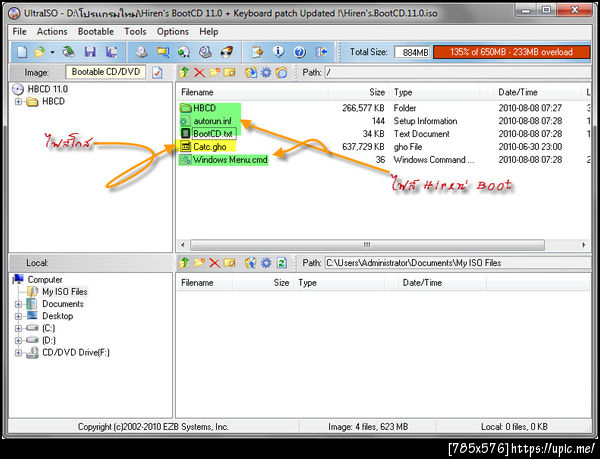Click the Bootable CD/DVD image type button
Viewport: 600px width, 459px height.
coord(106,72)
